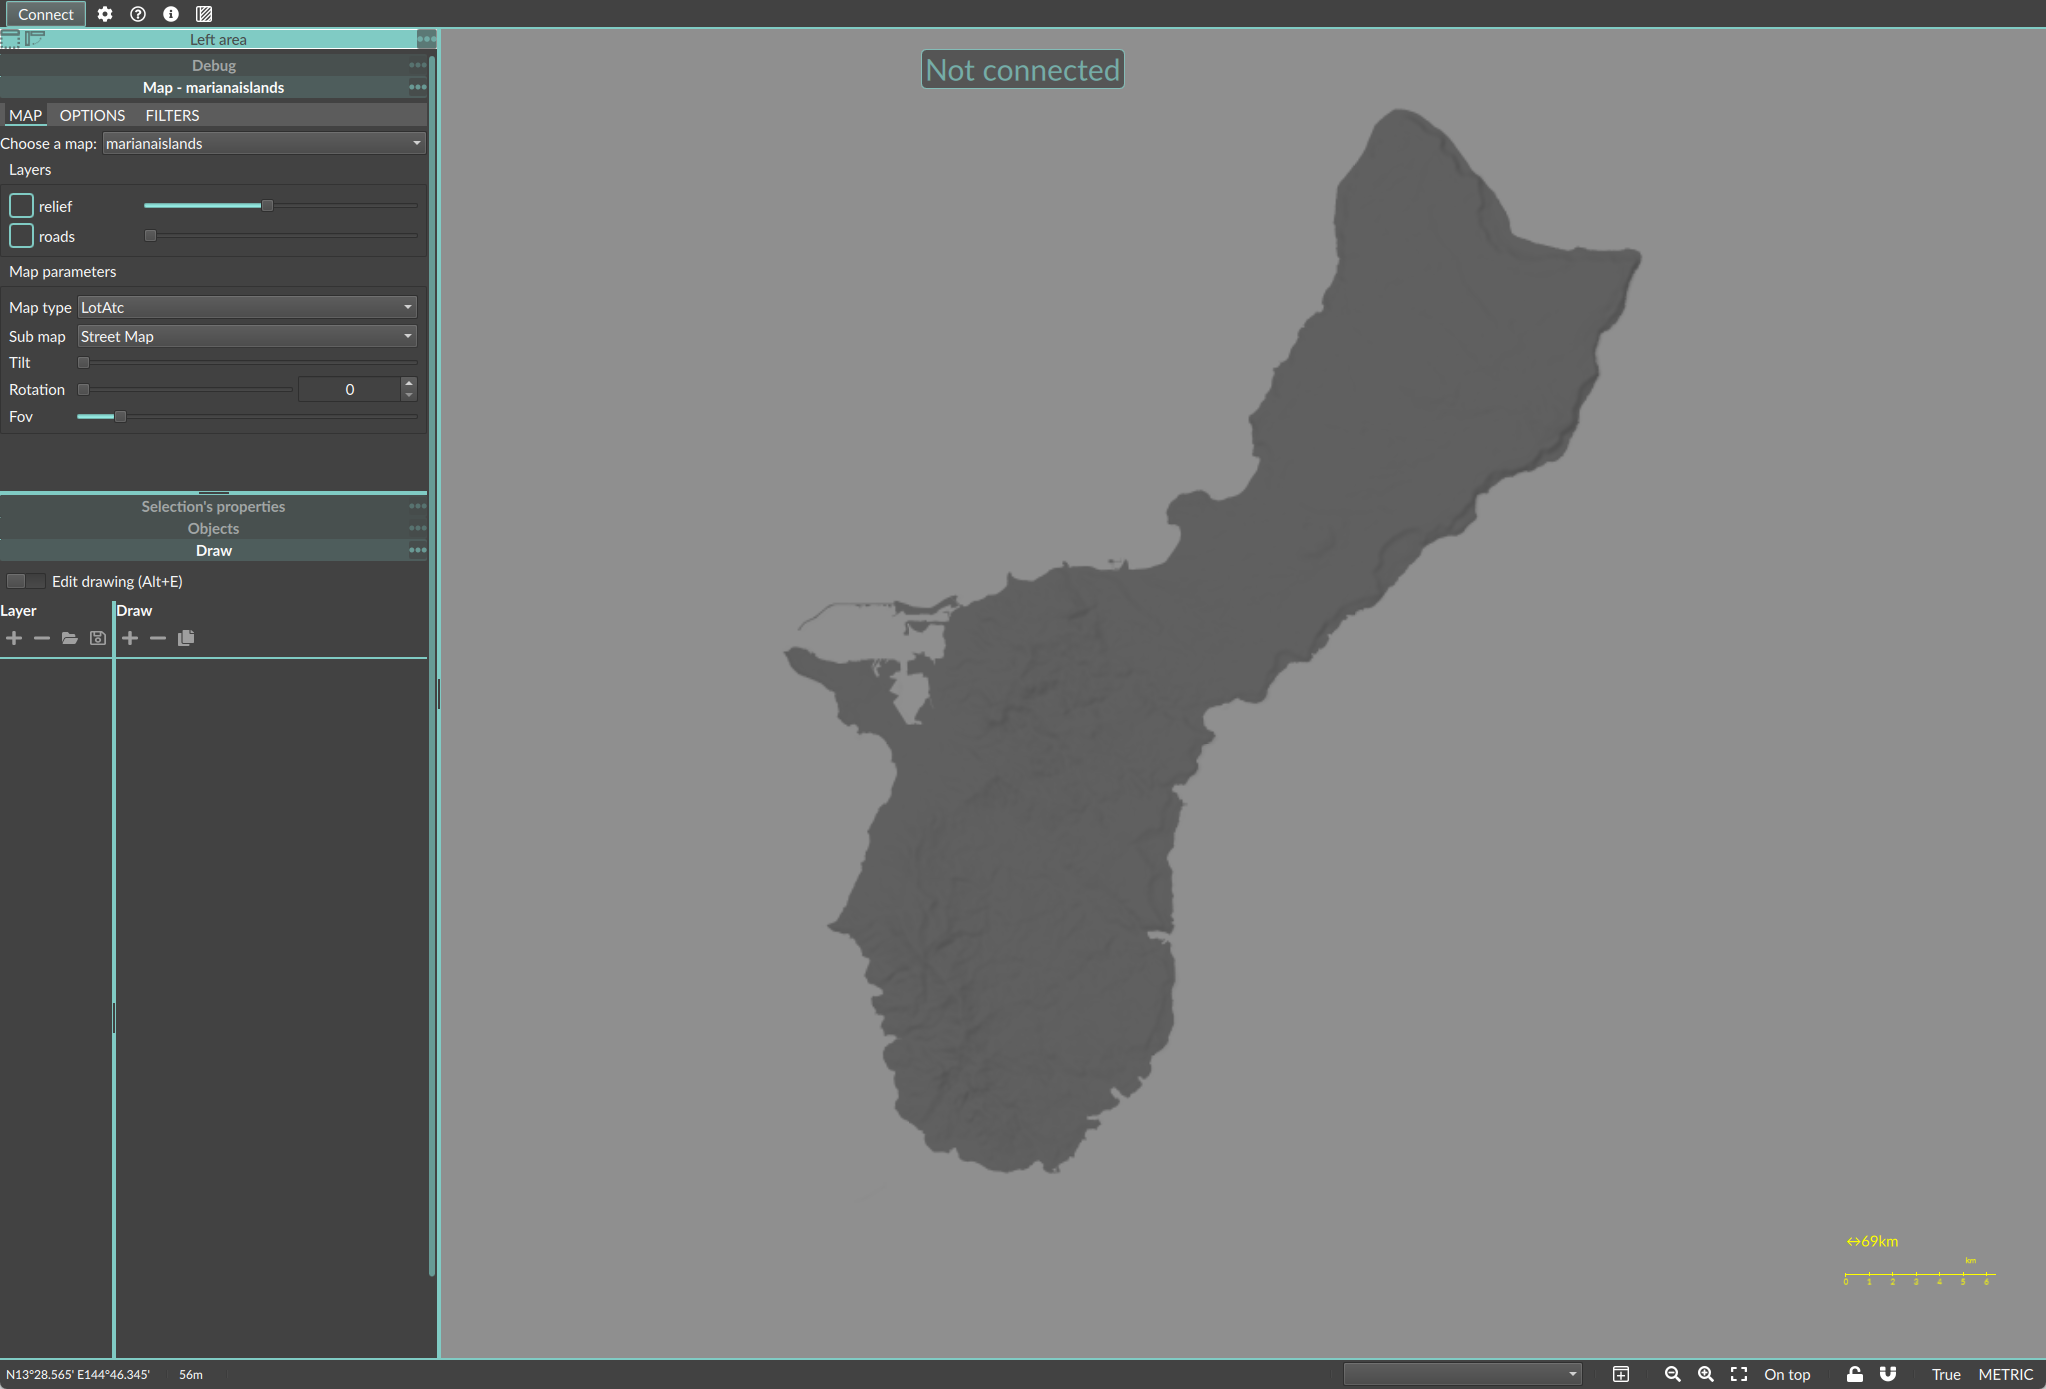Add a new drawing layer with the plus icon
Viewport: 2046px width, 1389px height.
[x=14, y=637]
